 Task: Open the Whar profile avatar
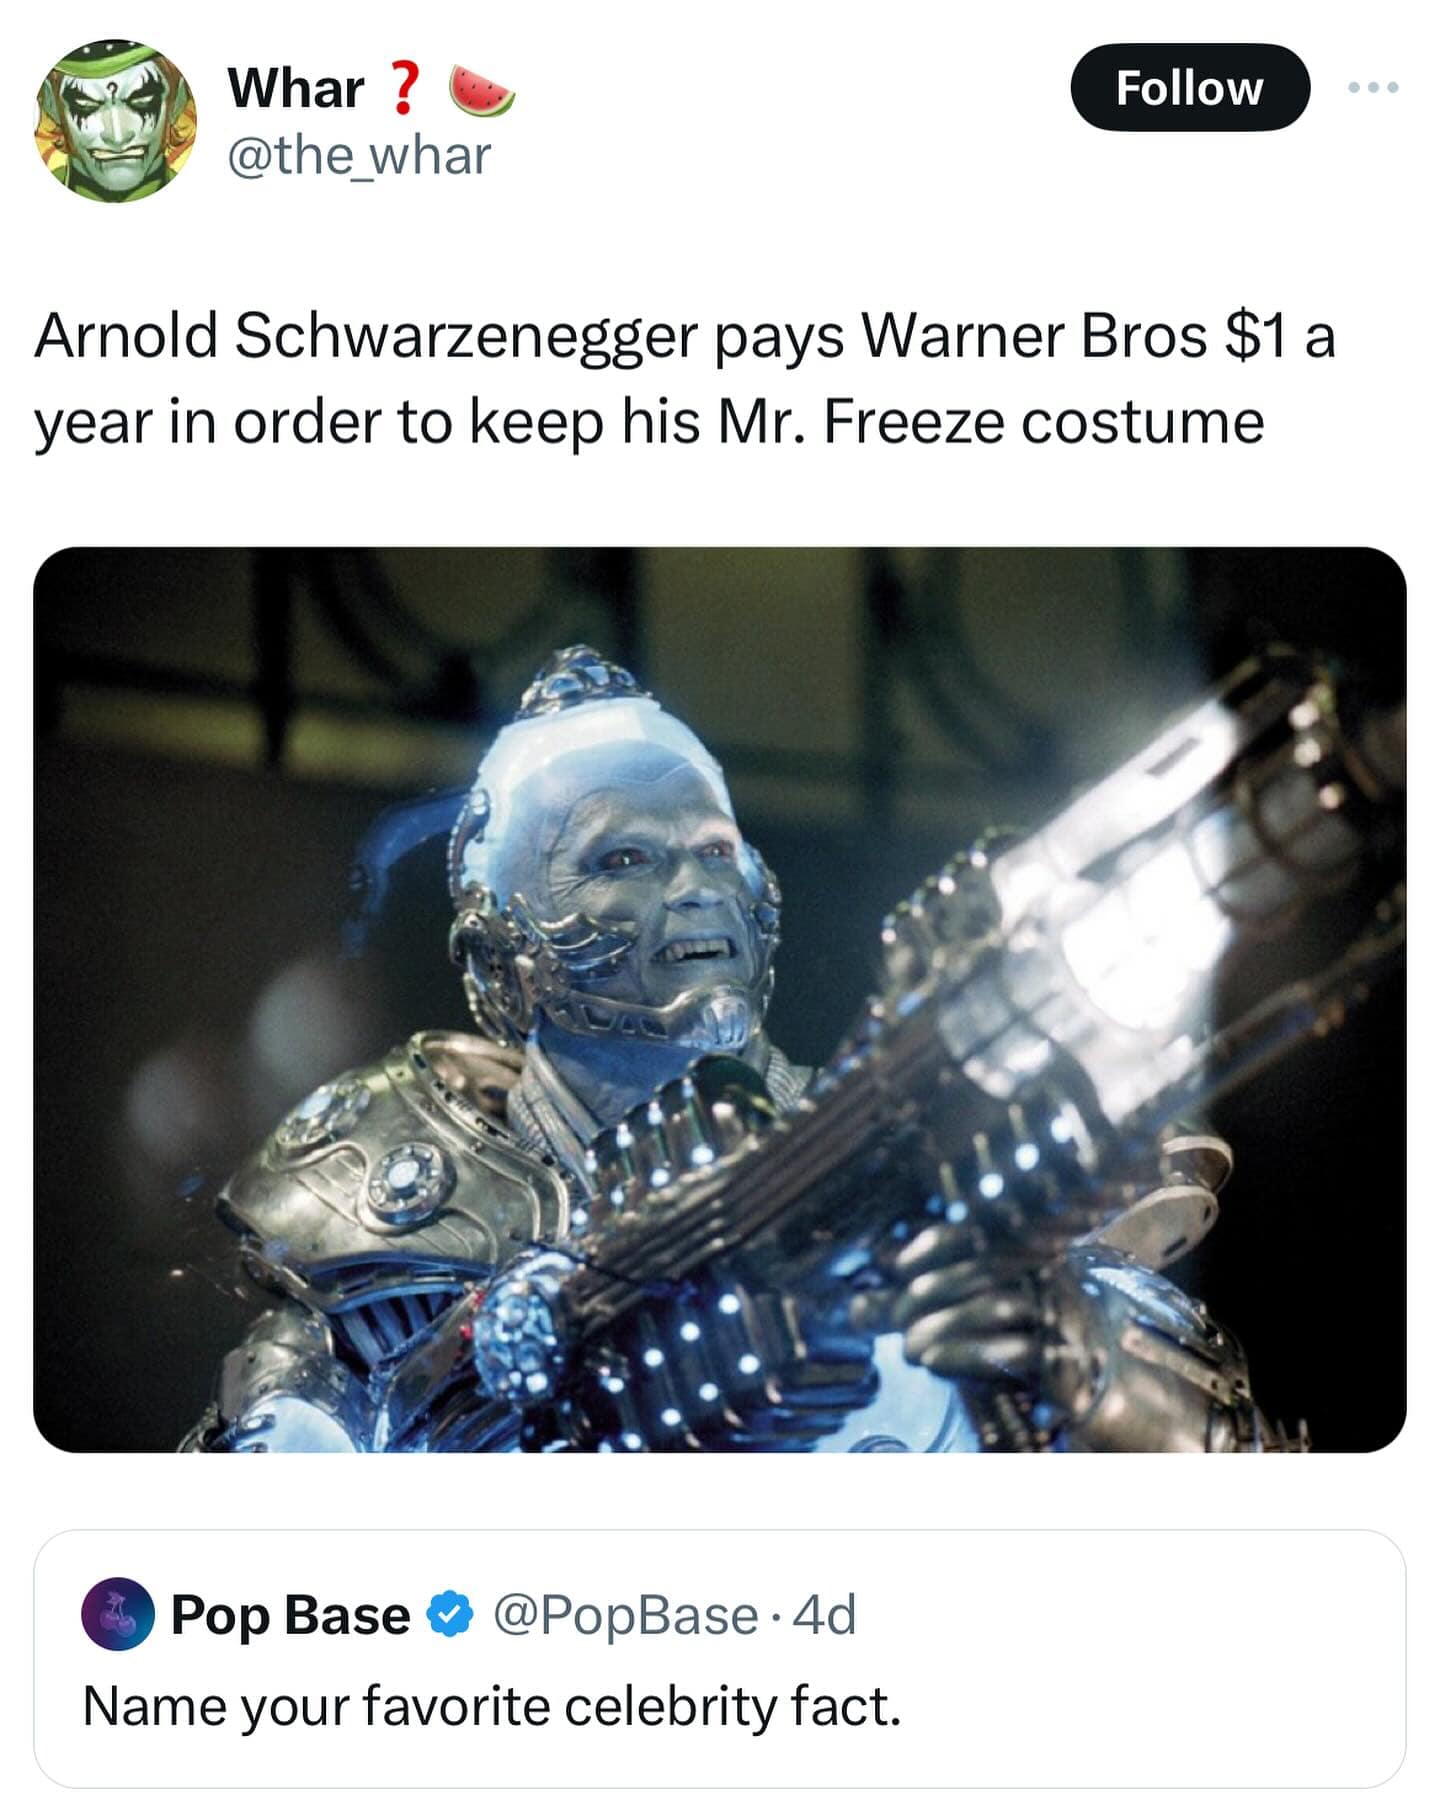coord(115,121)
